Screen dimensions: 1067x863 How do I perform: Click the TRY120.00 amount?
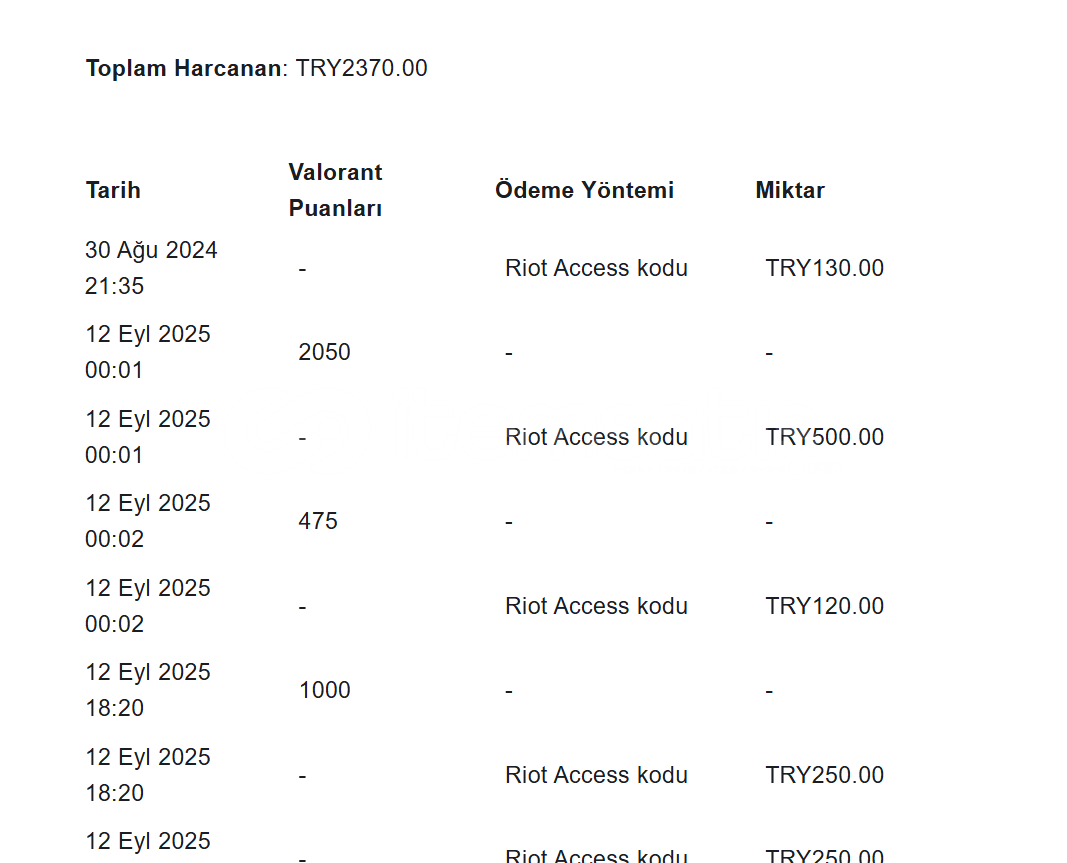pos(825,606)
